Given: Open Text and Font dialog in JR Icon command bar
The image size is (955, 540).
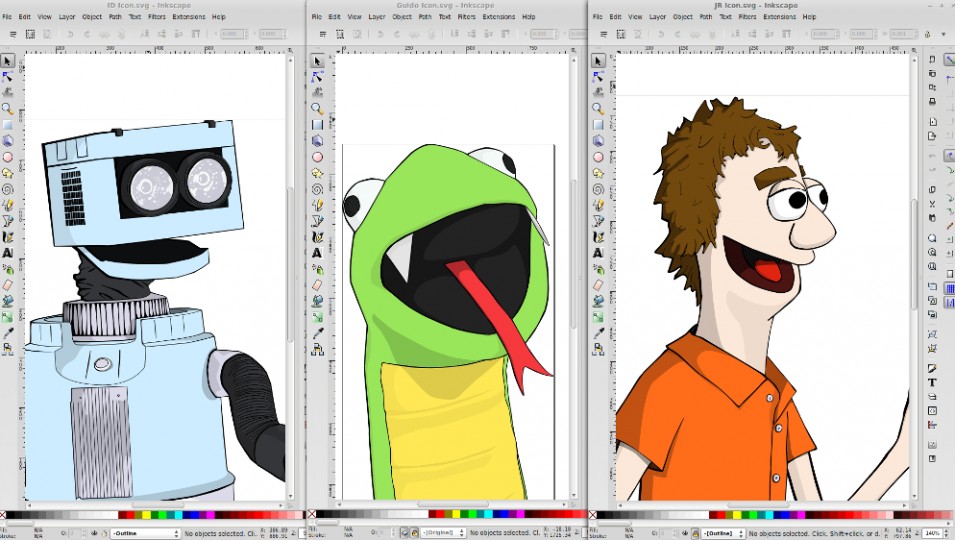Looking at the screenshot, I should (933, 382).
